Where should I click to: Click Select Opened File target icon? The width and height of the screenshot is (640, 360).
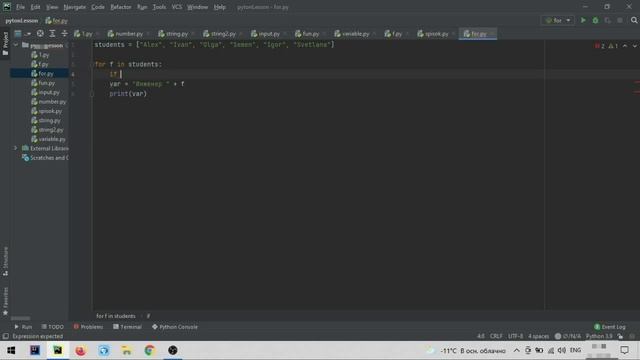point(40,34)
